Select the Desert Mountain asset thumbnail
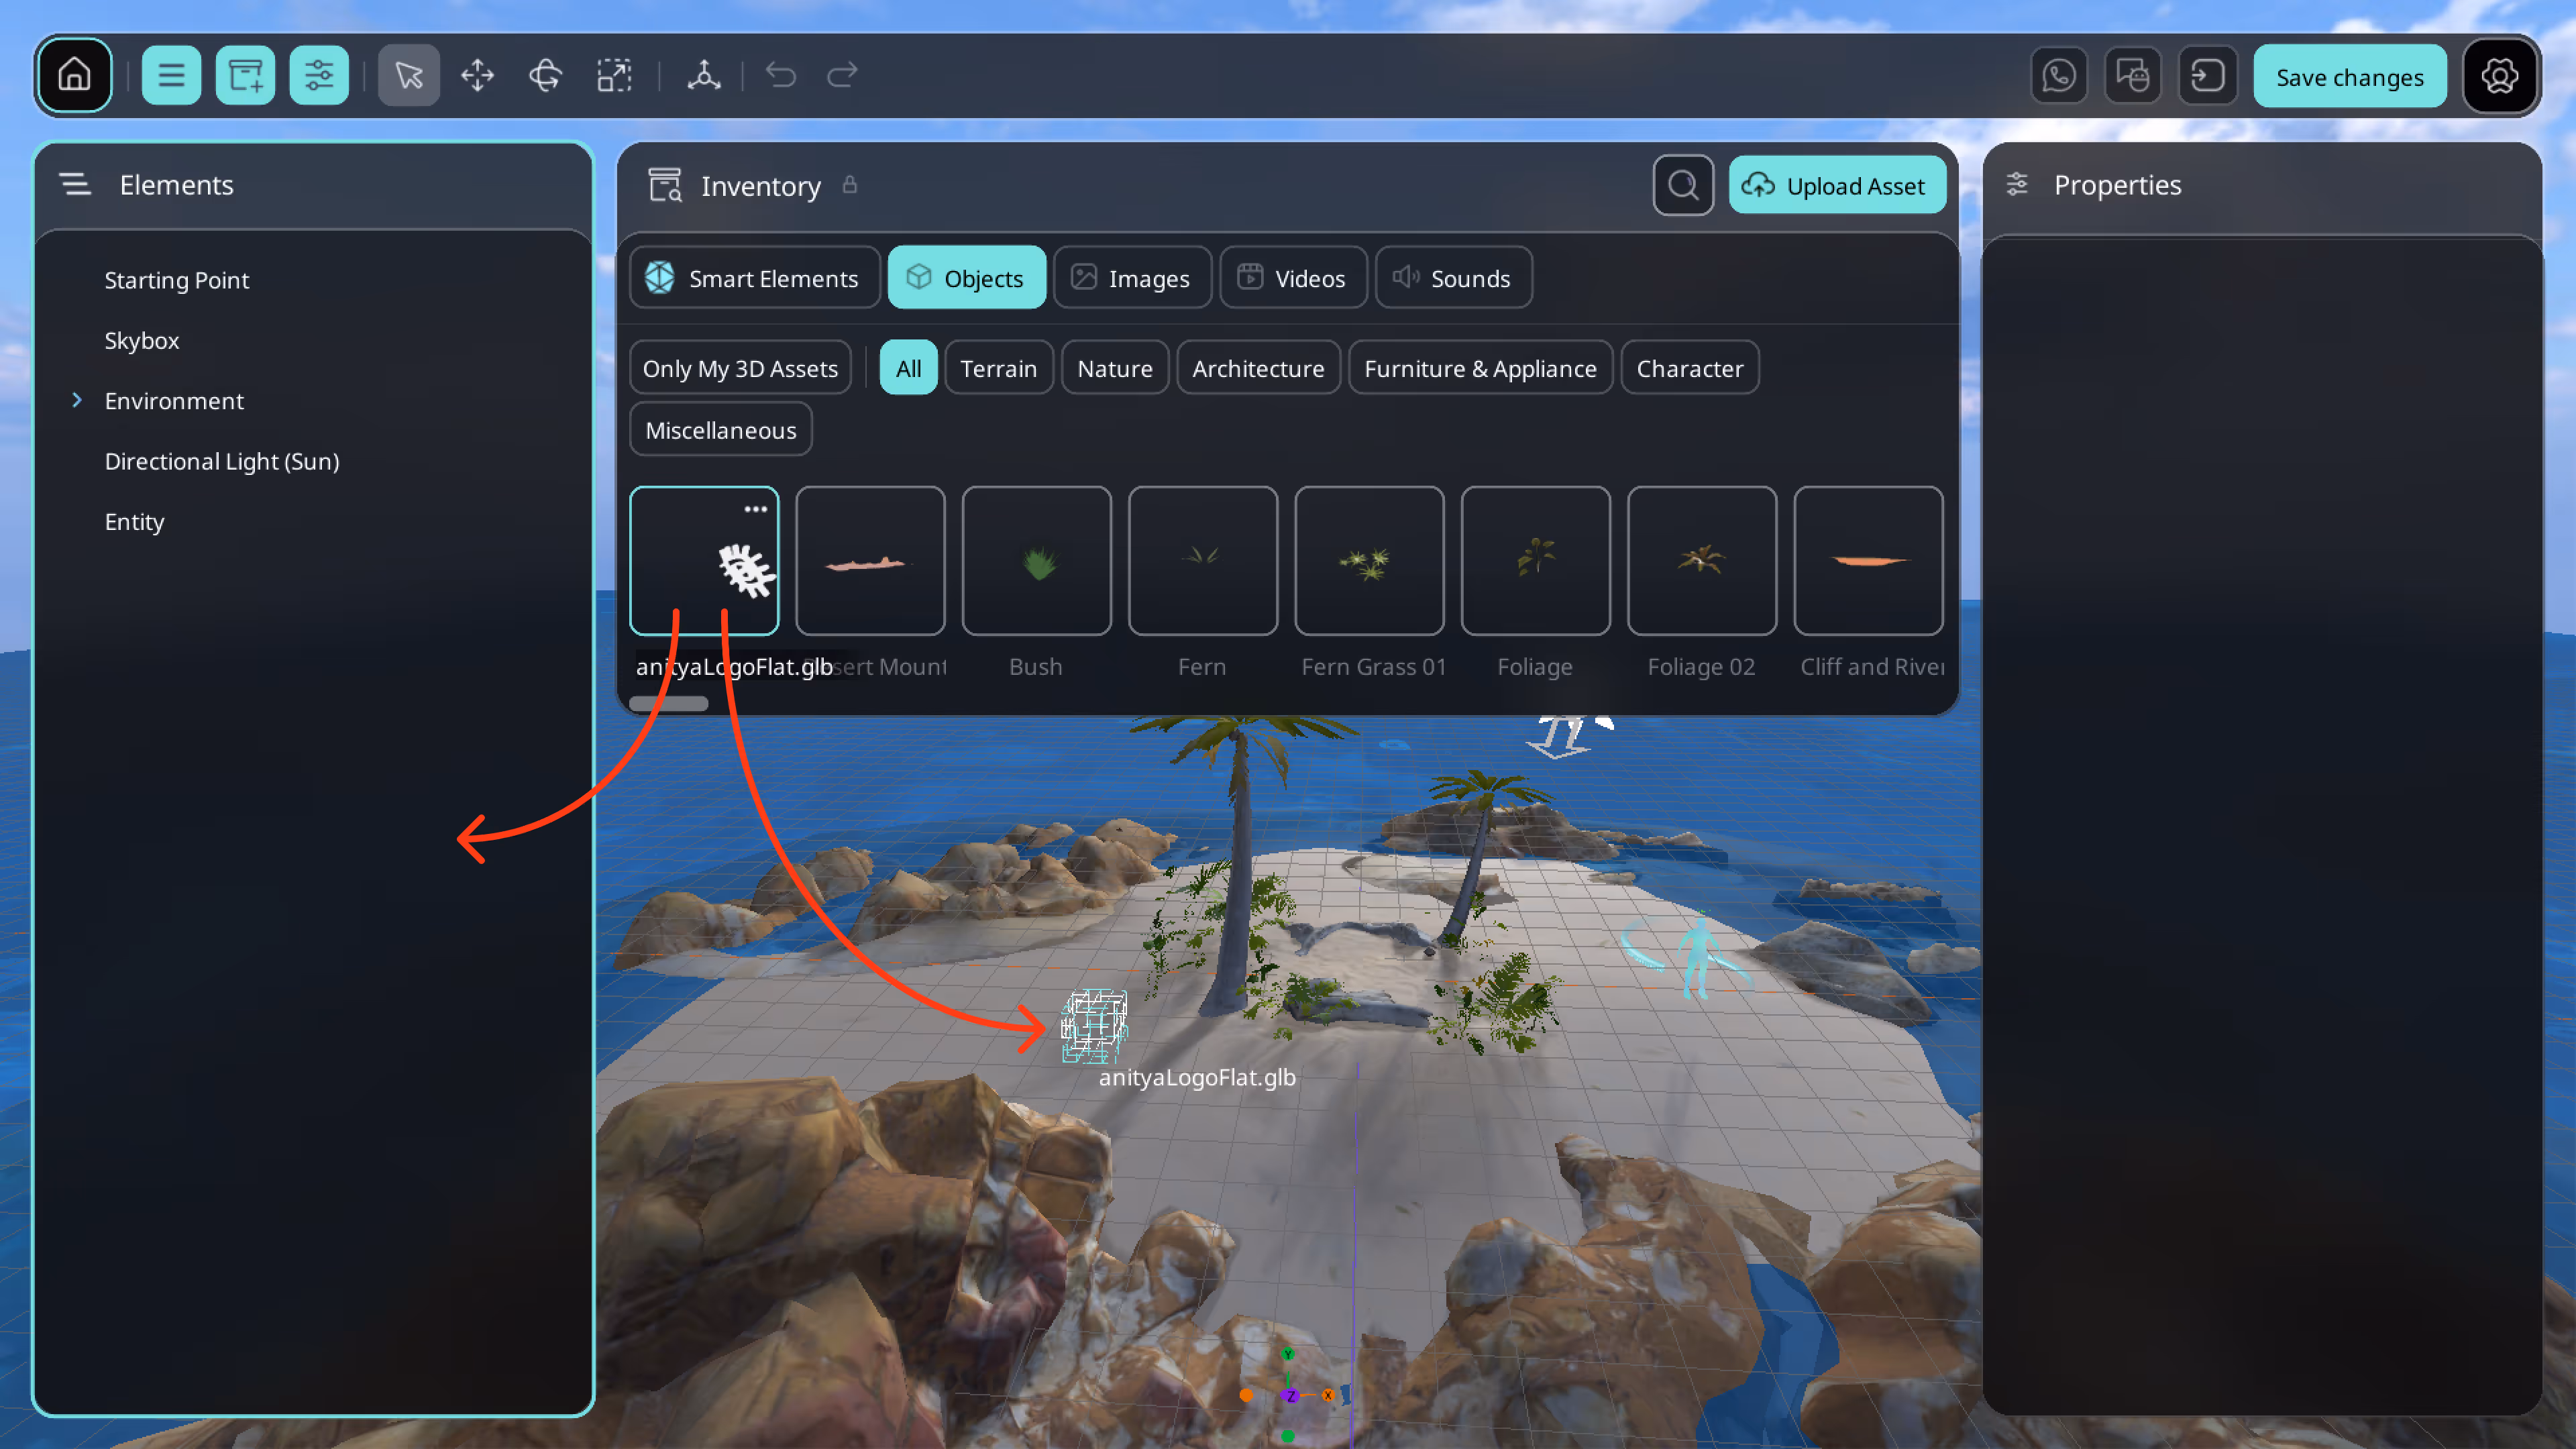This screenshot has height=1449, width=2576. (x=870, y=561)
